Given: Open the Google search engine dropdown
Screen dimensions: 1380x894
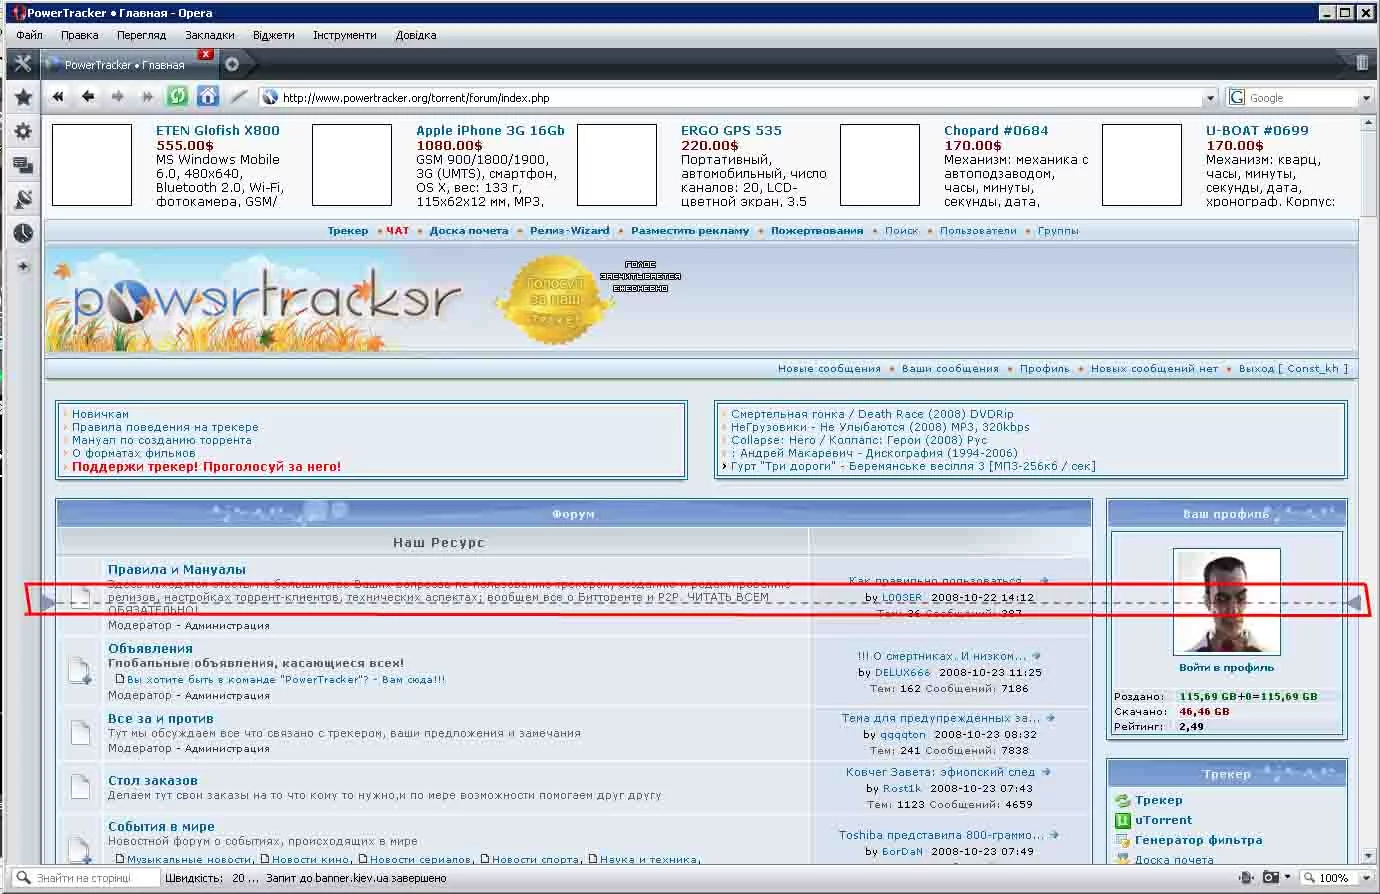Looking at the screenshot, I should [x=1366, y=98].
